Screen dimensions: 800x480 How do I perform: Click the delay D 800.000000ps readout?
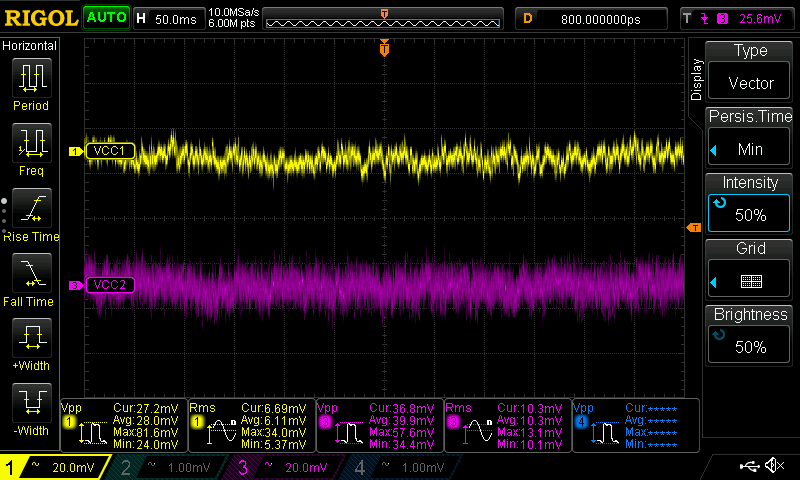591,19
